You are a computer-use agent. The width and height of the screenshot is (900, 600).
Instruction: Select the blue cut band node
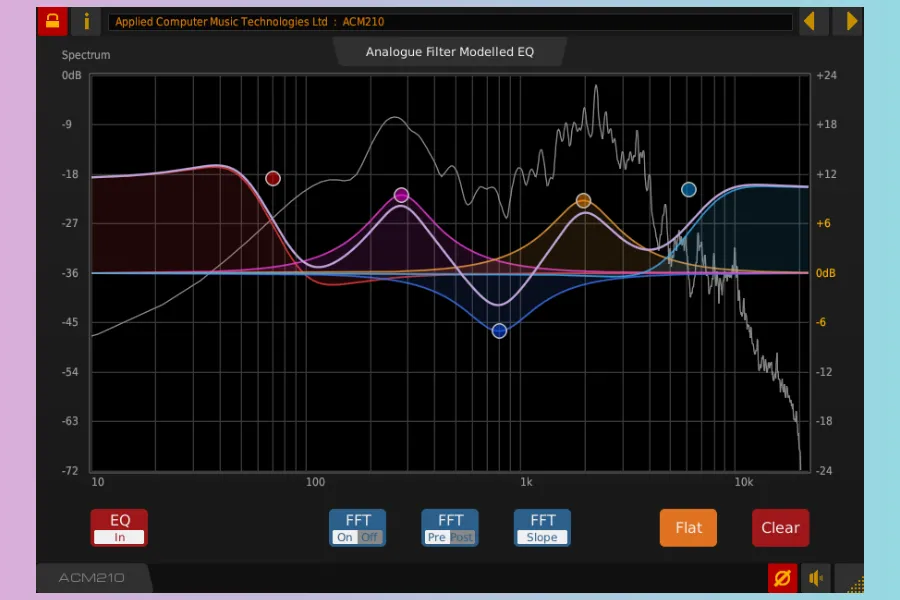click(x=499, y=331)
